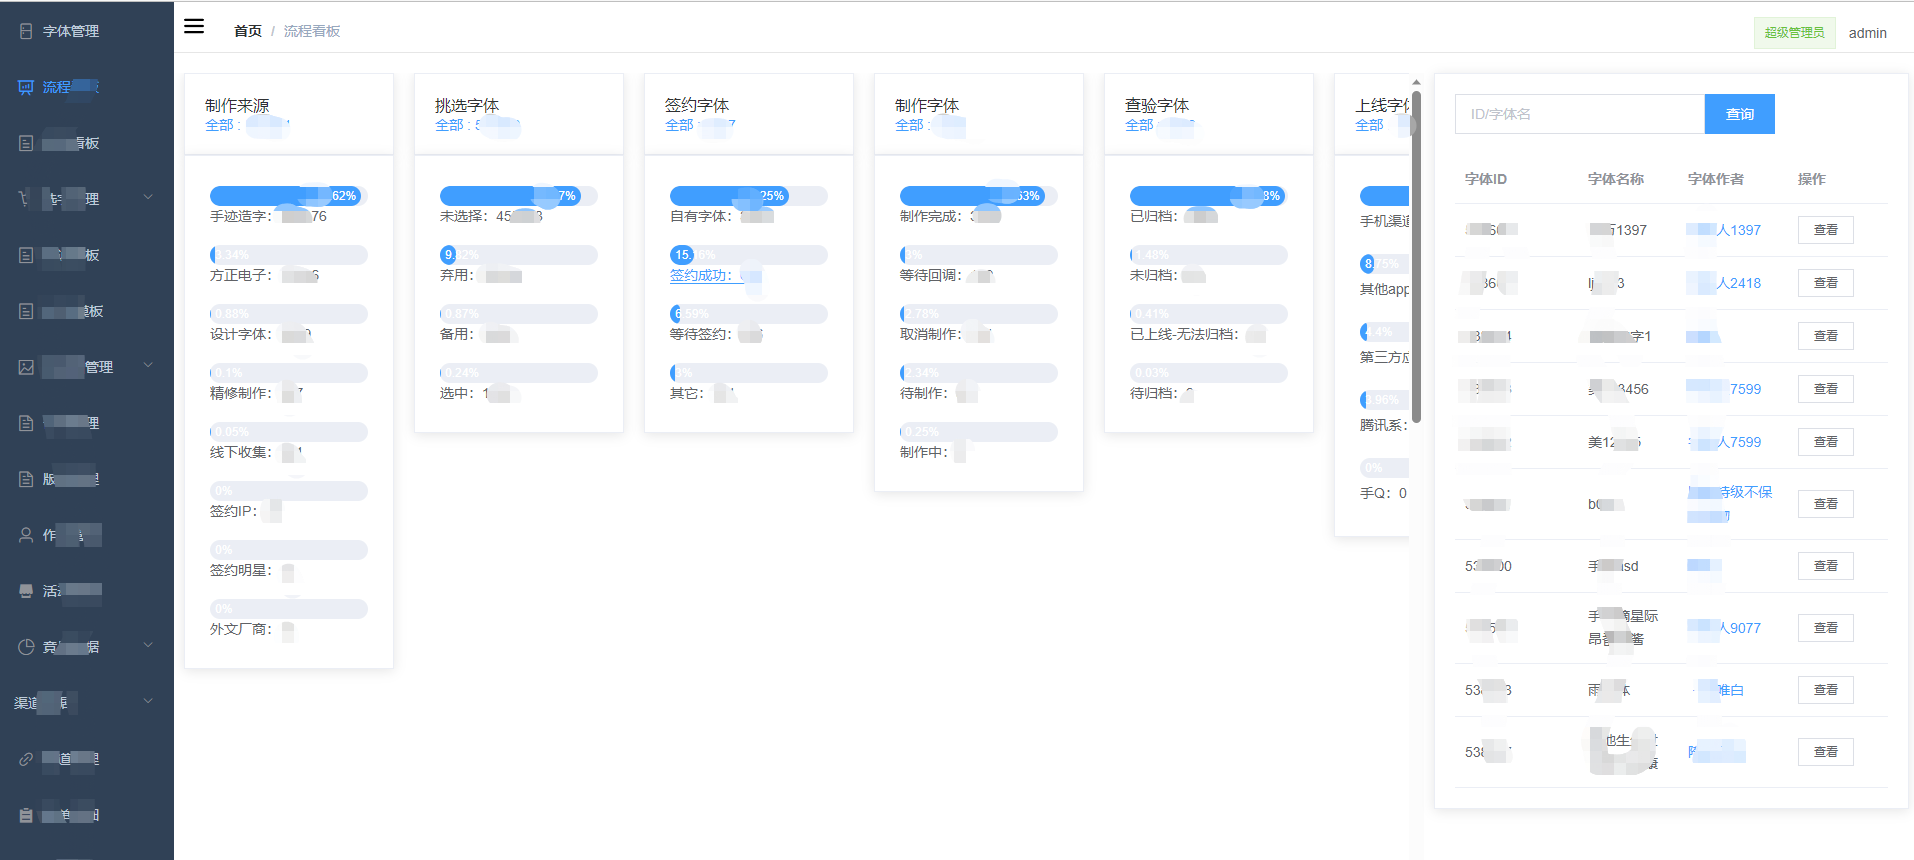Click the 字体ID column header
This screenshot has height=860, width=1914.
(x=1485, y=179)
